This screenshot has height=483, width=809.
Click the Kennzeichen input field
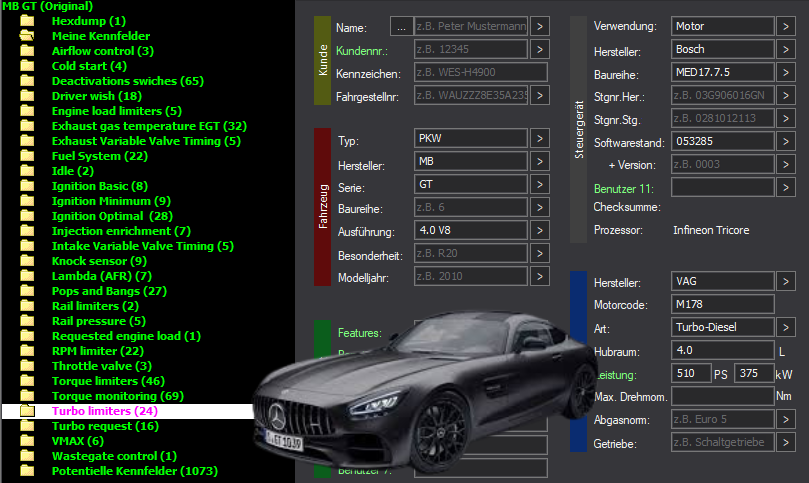tap(481, 72)
